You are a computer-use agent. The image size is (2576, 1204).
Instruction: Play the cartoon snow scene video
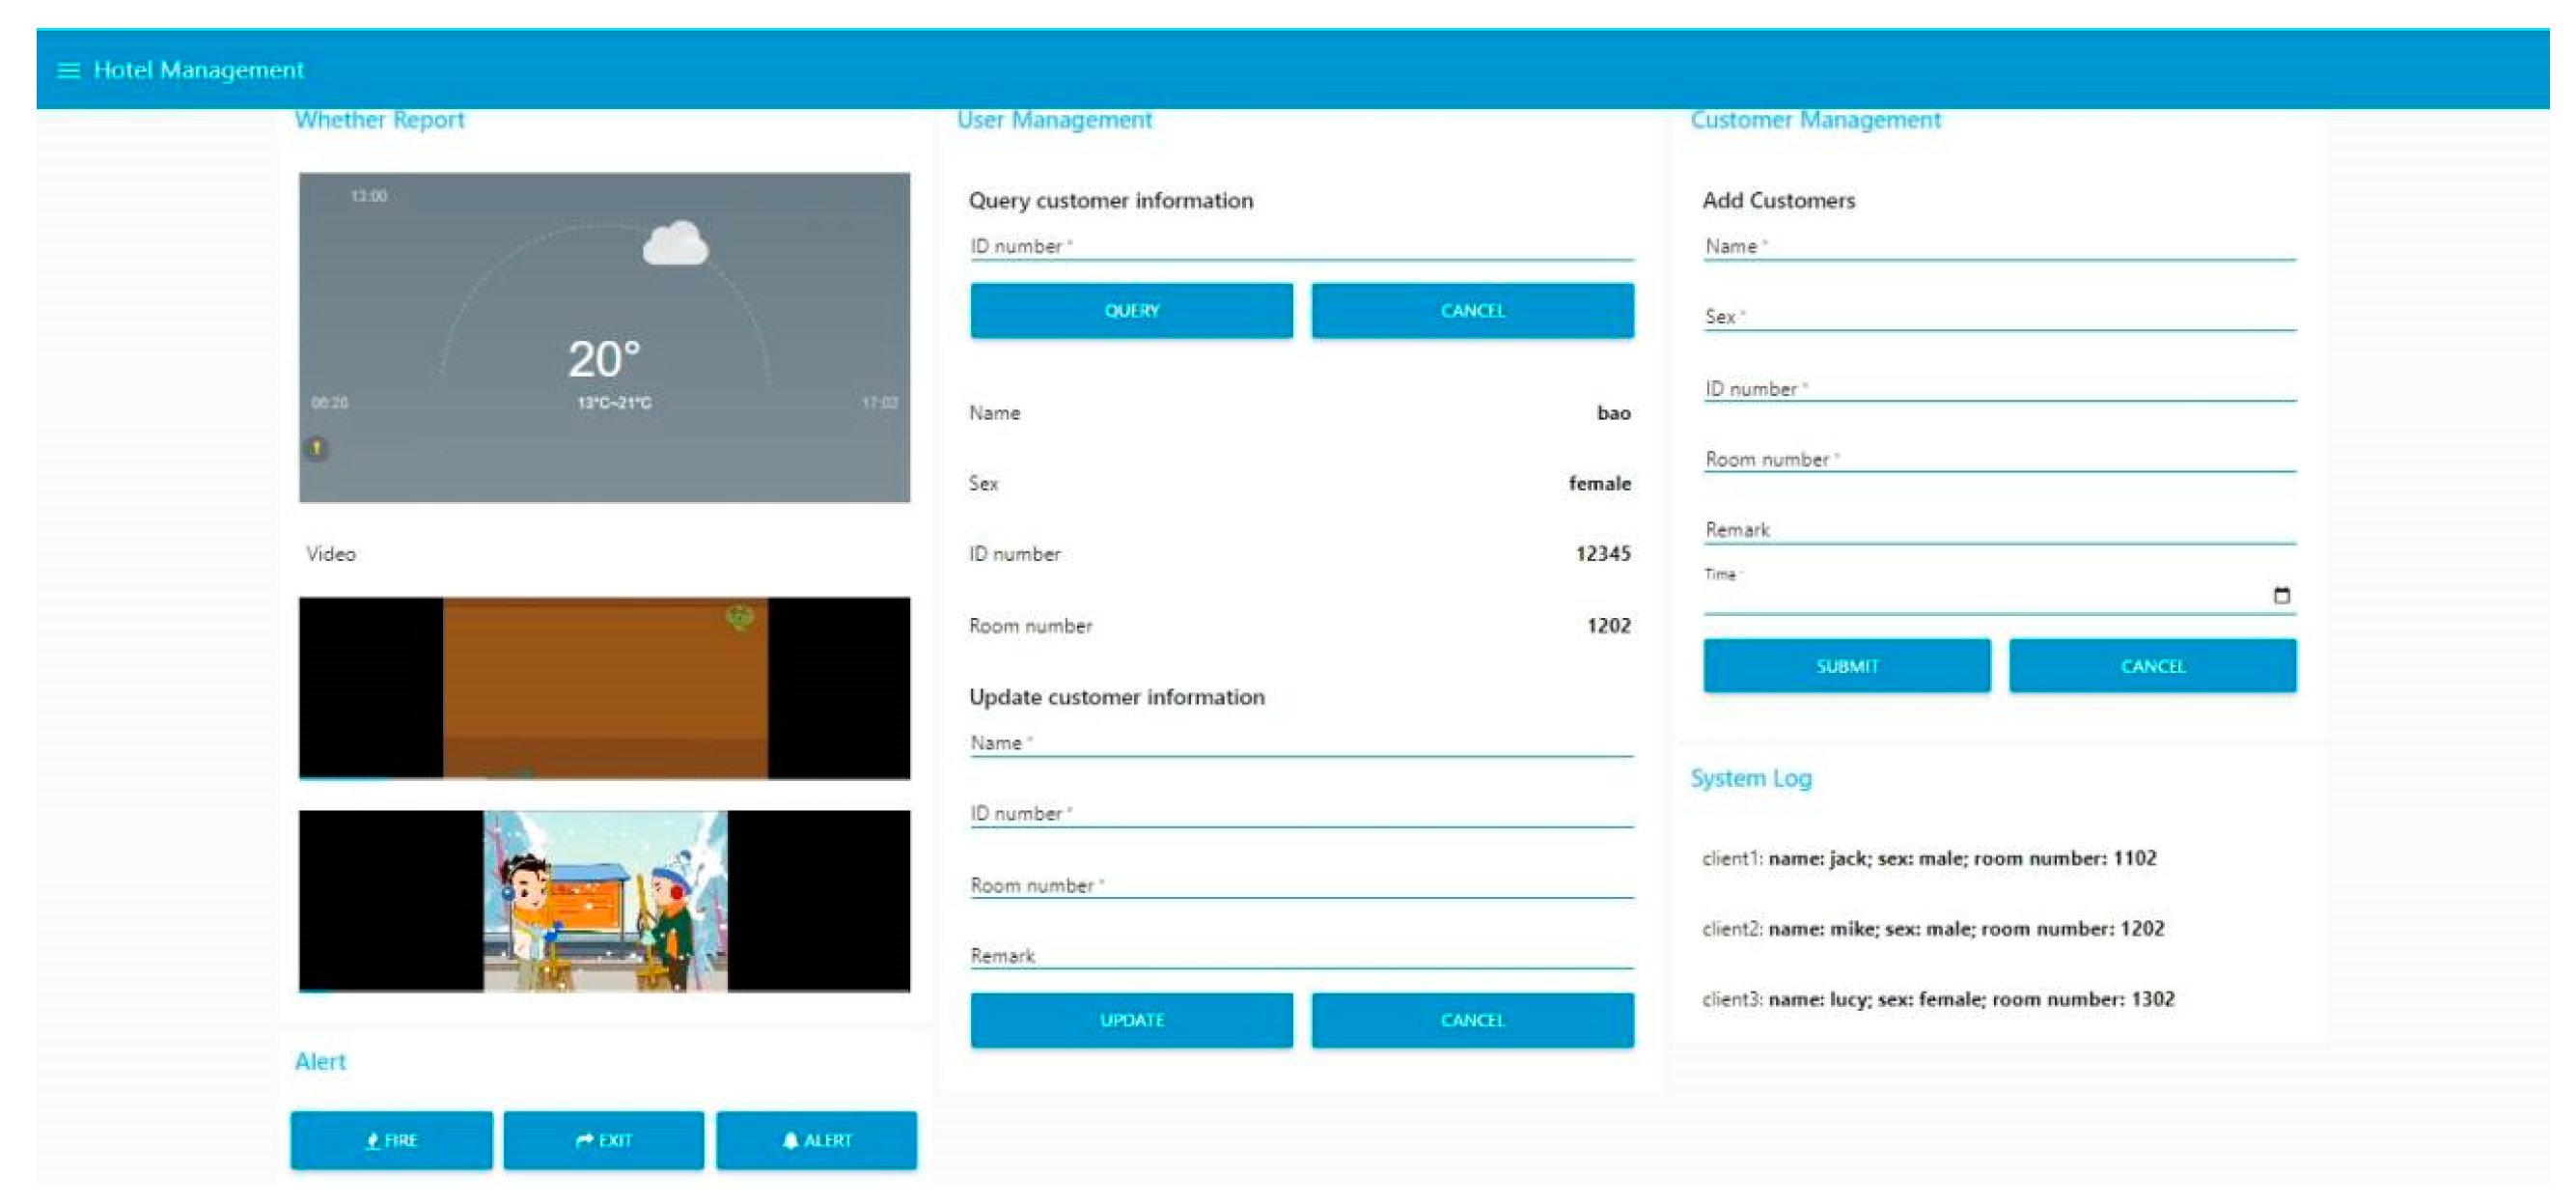(x=604, y=902)
